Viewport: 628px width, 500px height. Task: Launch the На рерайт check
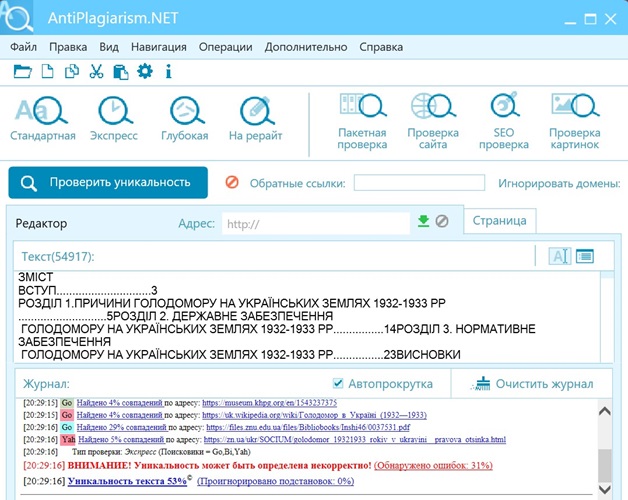coord(255,118)
